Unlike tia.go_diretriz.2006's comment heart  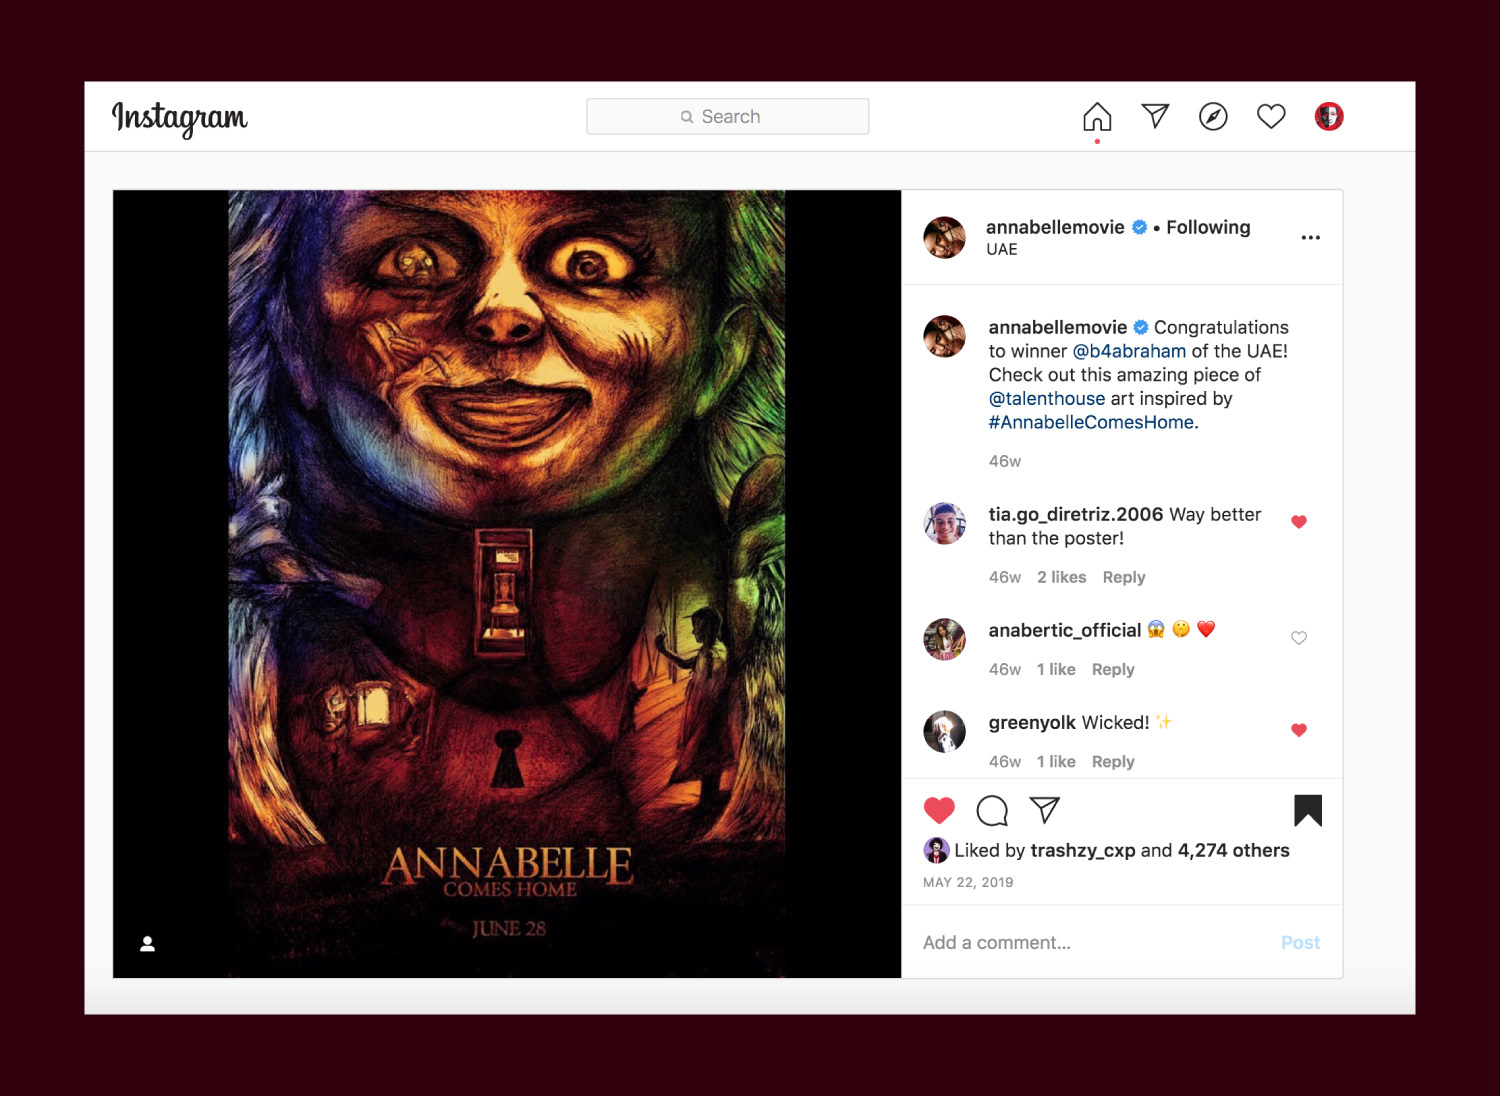tap(1299, 522)
